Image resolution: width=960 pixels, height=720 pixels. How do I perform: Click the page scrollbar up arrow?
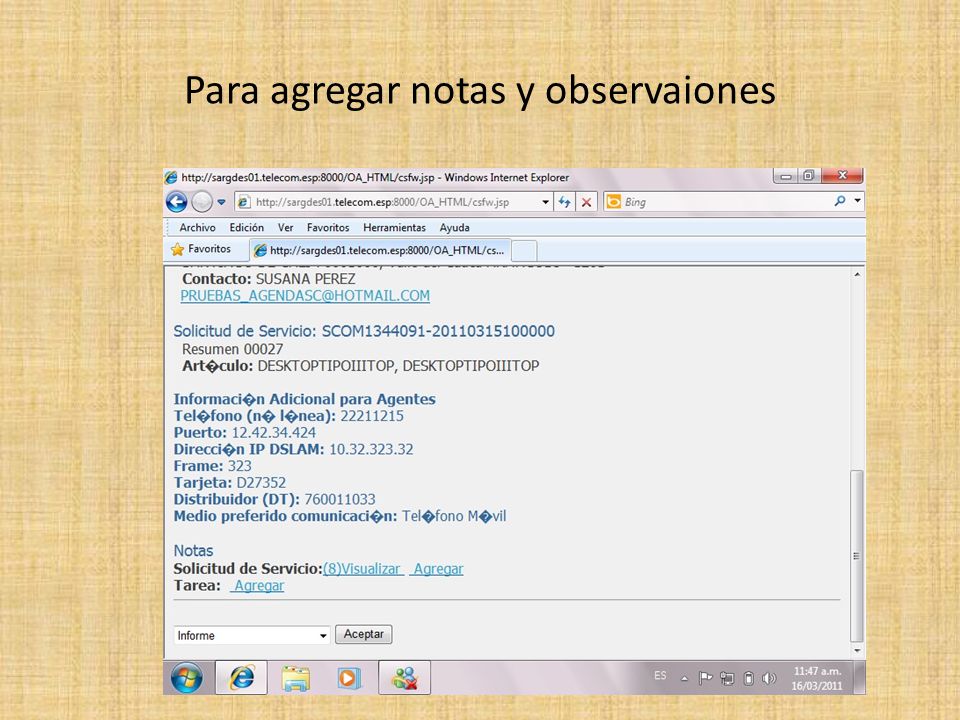[857, 274]
